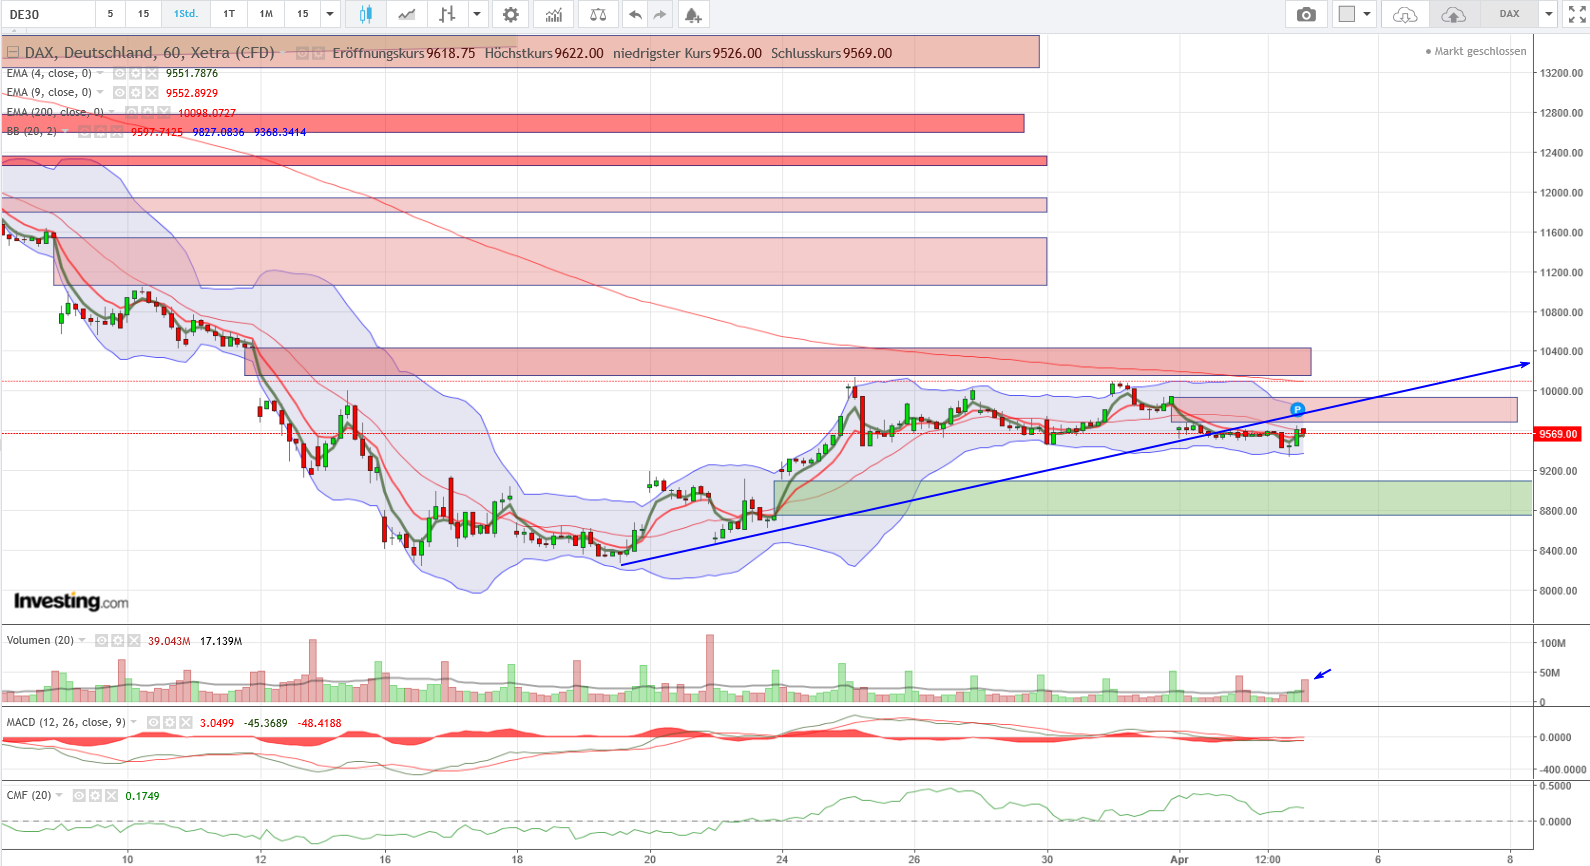
Task: Undo the last chart action
Action: click(635, 14)
